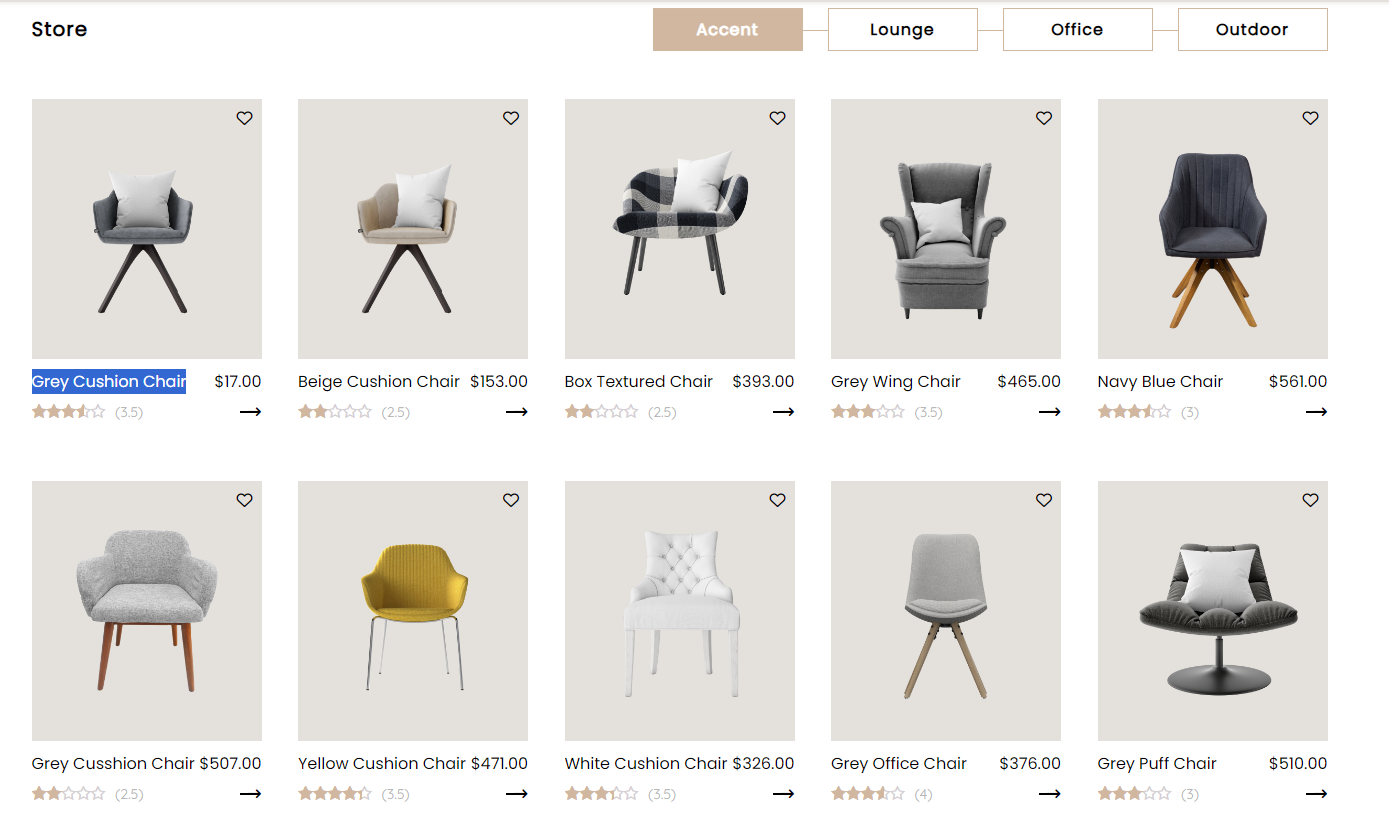Open the Box Textured Chair title link
Image resolution: width=1389 pixels, height=816 pixels.
click(x=638, y=382)
